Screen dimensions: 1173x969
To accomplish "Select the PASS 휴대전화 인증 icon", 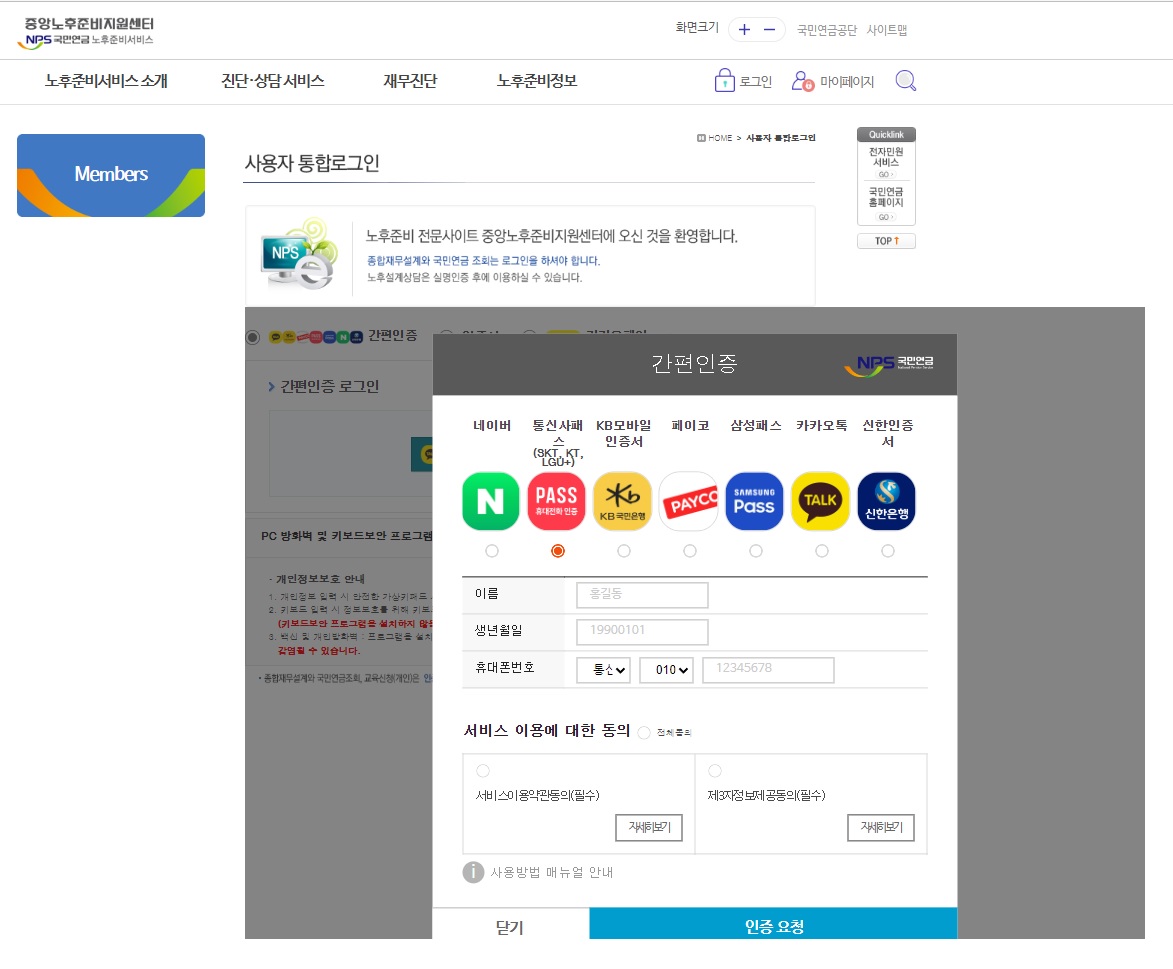I will pyautogui.click(x=556, y=501).
